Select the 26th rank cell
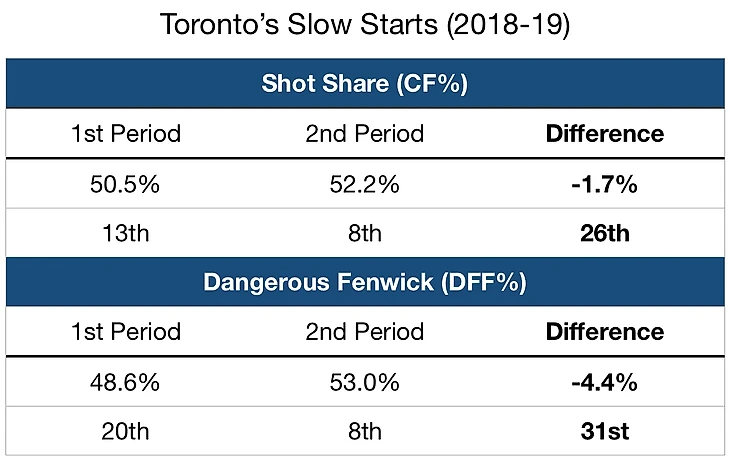 [604, 233]
